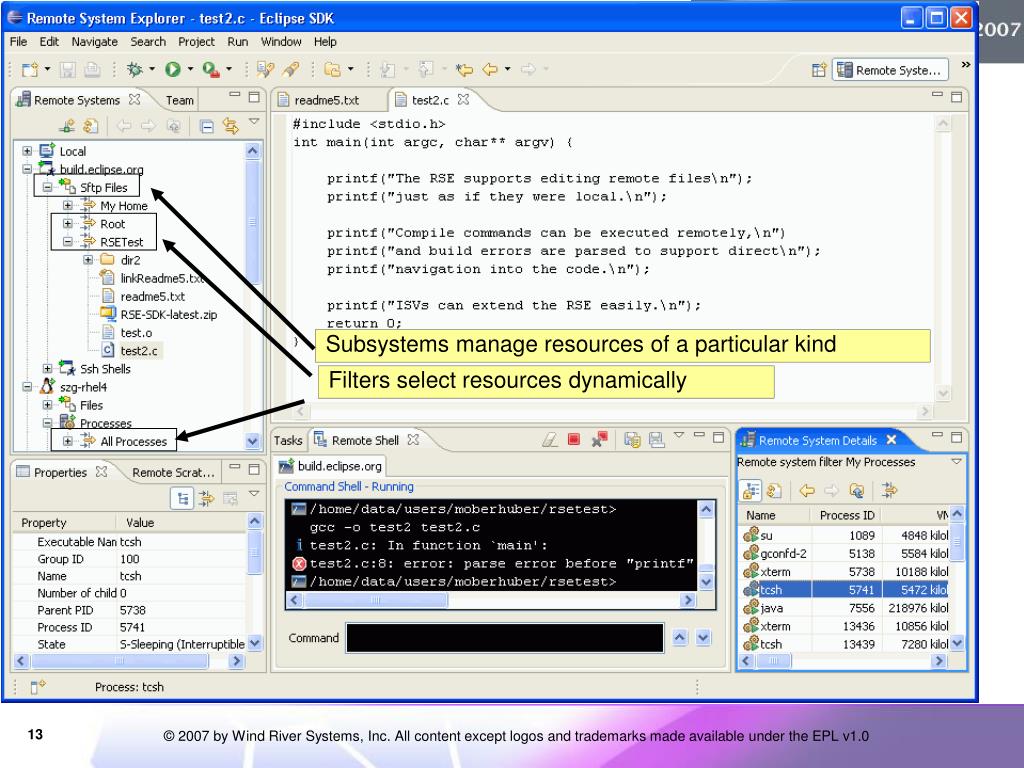Expand the dir2 folder

(88, 260)
